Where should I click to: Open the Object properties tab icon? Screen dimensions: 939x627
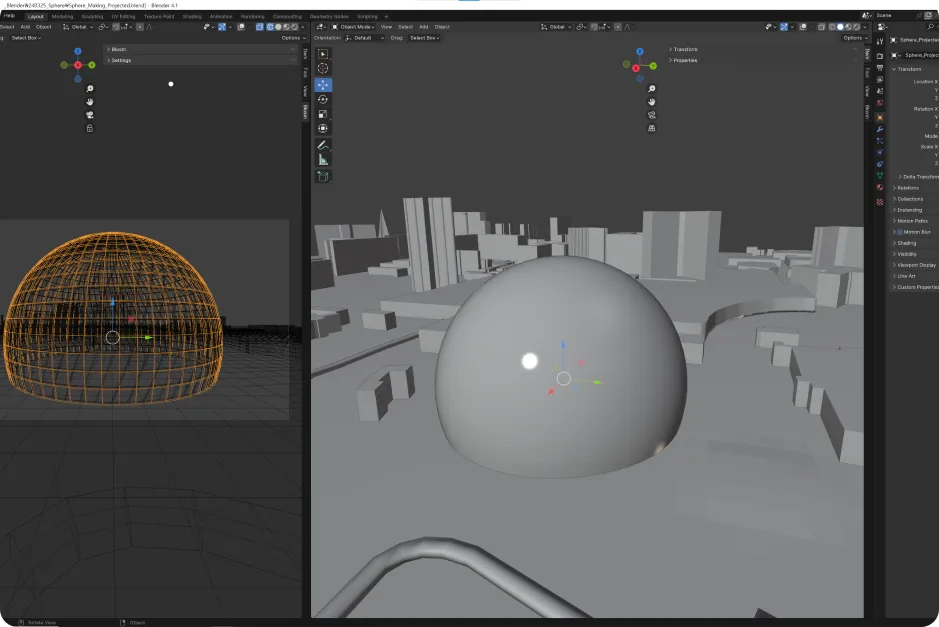(x=880, y=117)
